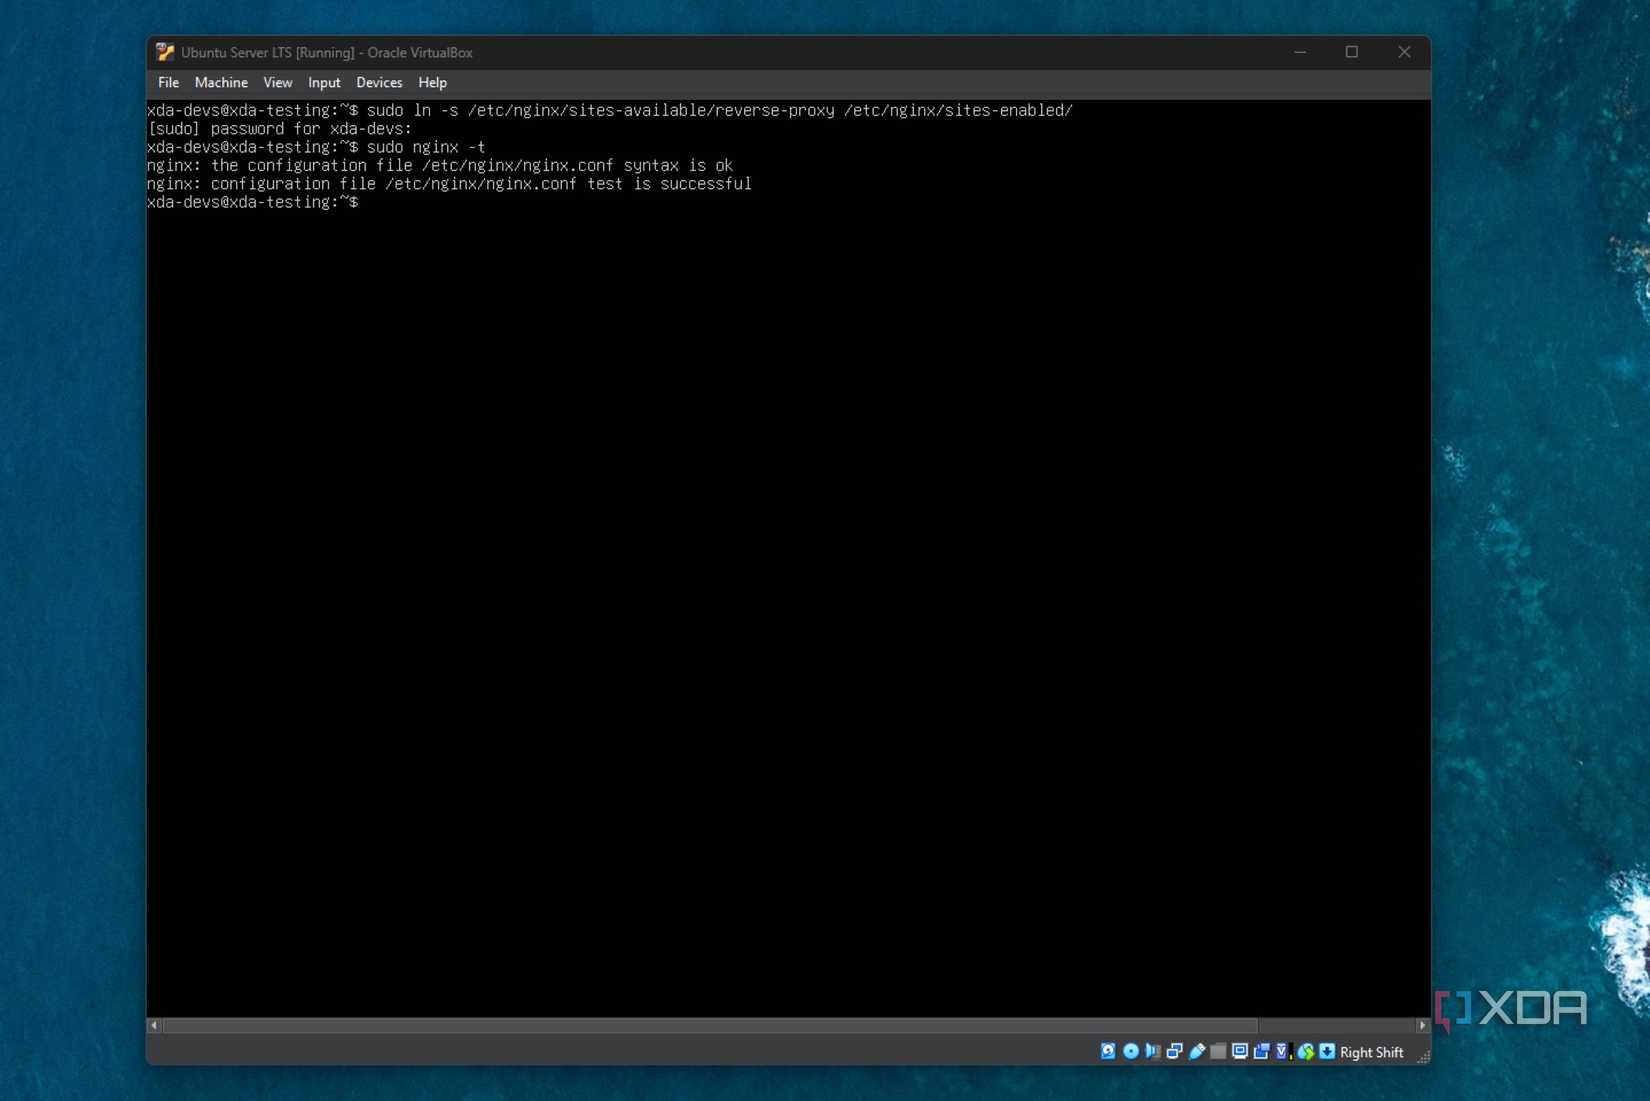The width and height of the screenshot is (1650, 1101).
Task: Click the hard disk activity indicator
Action: pyautogui.click(x=1107, y=1052)
